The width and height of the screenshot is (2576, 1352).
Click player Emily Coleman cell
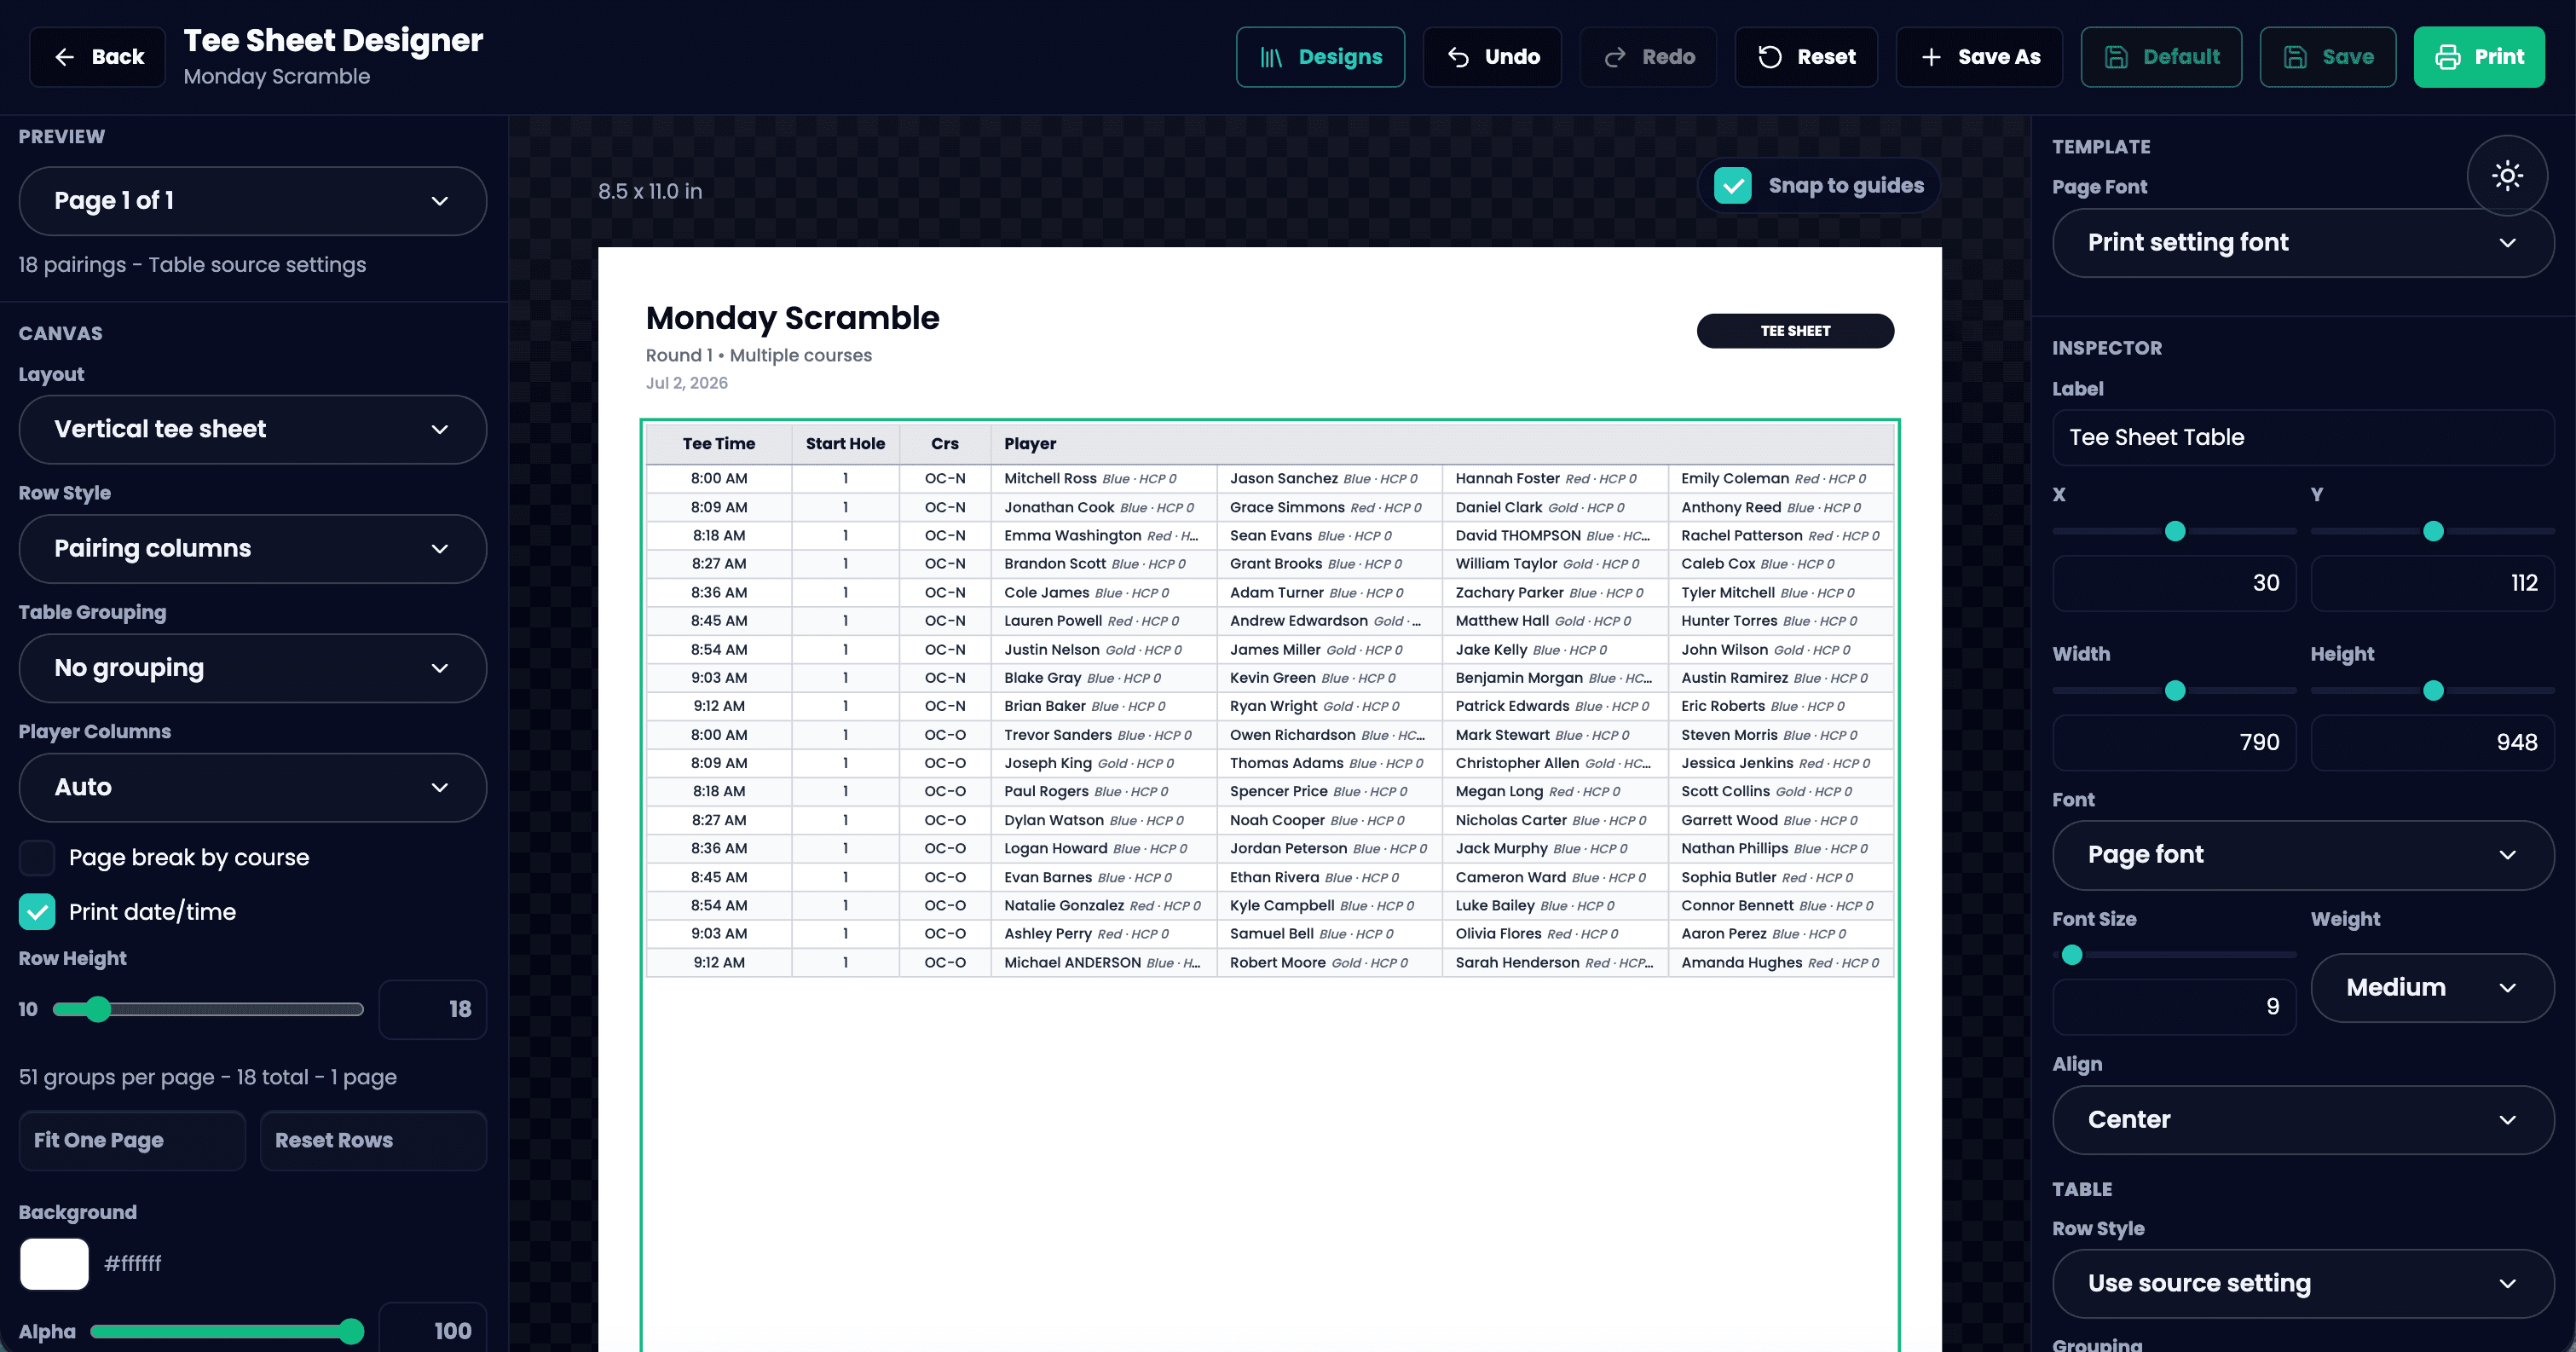pos(1780,479)
